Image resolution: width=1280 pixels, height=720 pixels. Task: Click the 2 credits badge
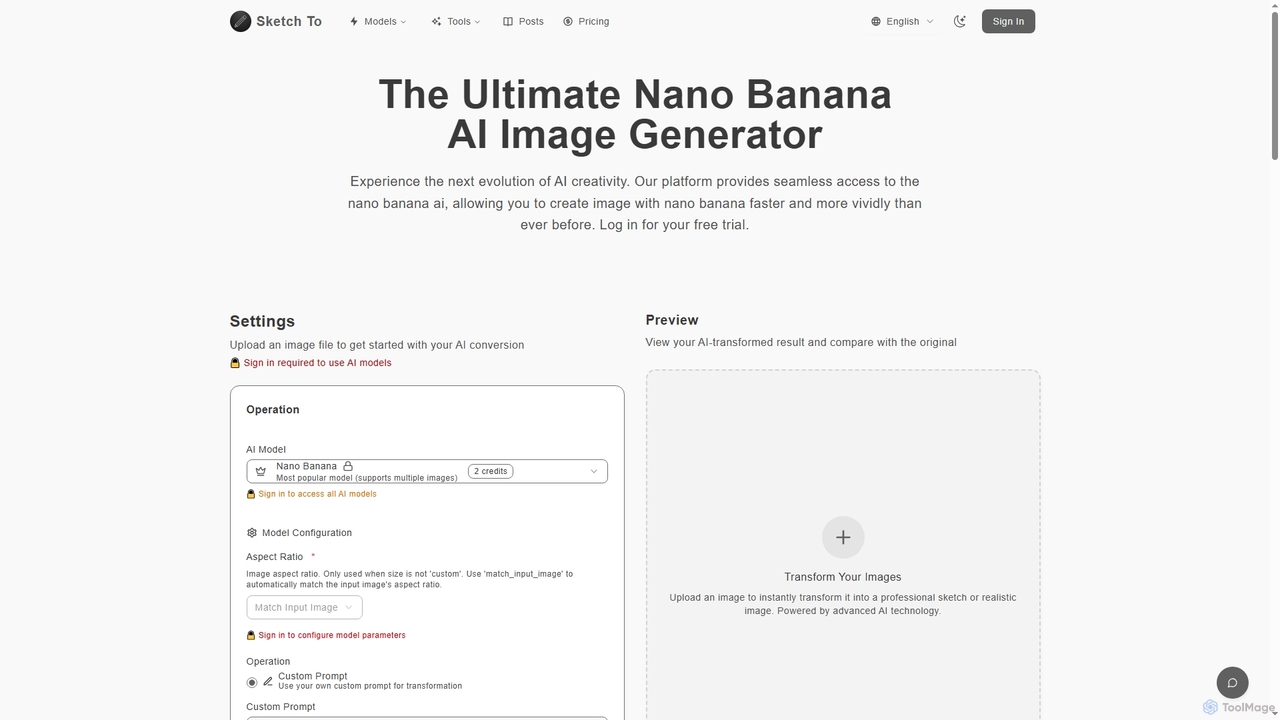[x=490, y=471]
